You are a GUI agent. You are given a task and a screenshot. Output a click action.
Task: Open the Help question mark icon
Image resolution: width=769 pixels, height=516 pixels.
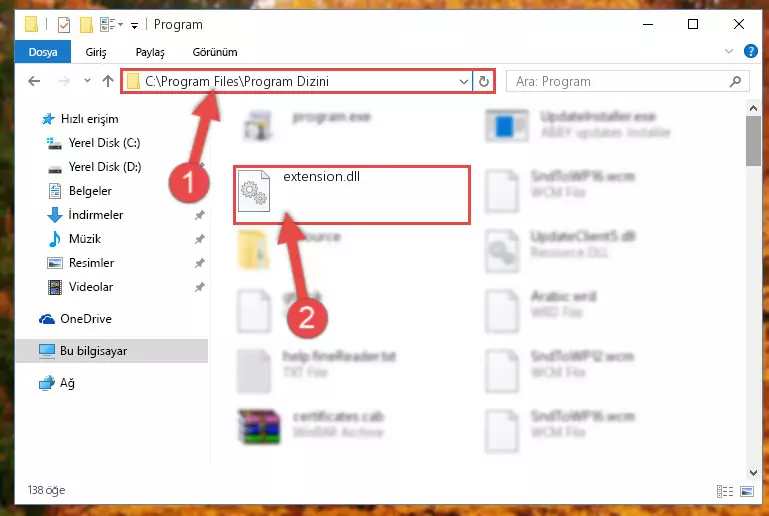(750, 51)
